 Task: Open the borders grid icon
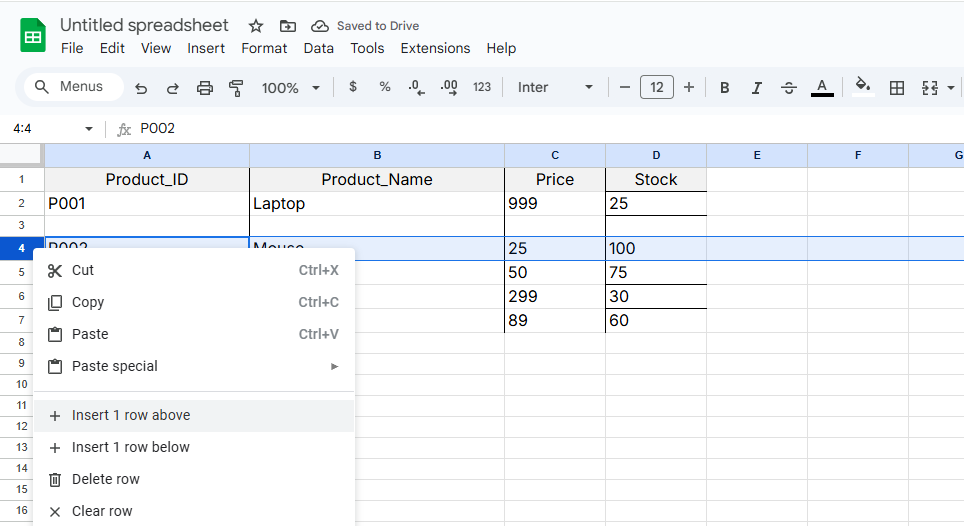click(897, 88)
